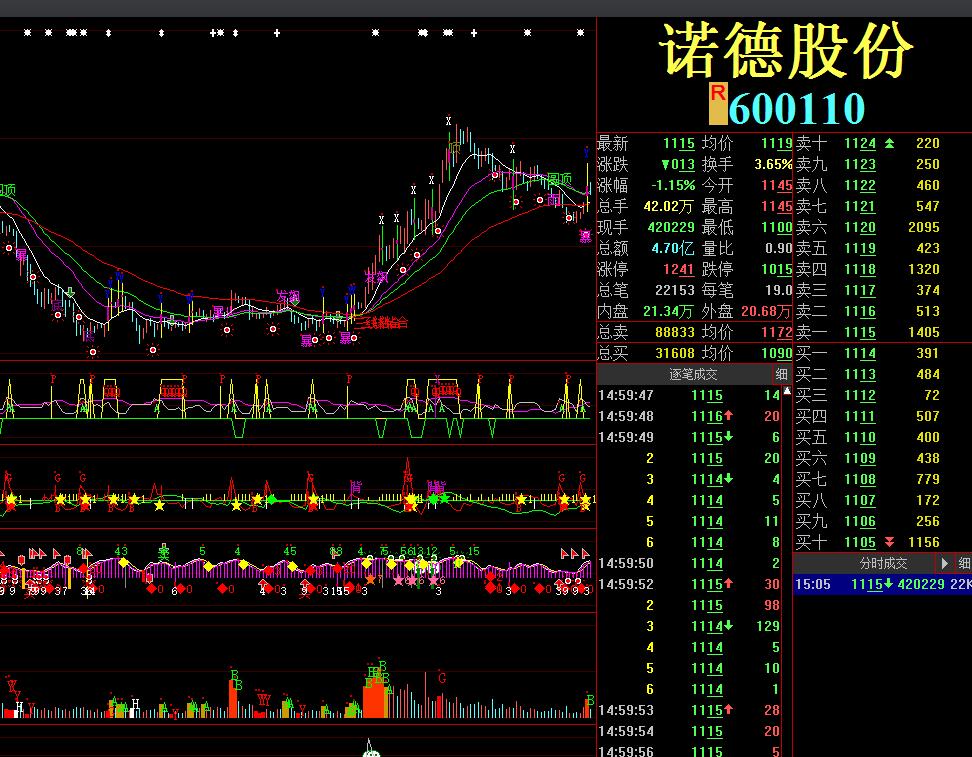Click the red up-arrow in the 14:59:52 tick row
The image size is (972, 757).
(x=728, y=583)
